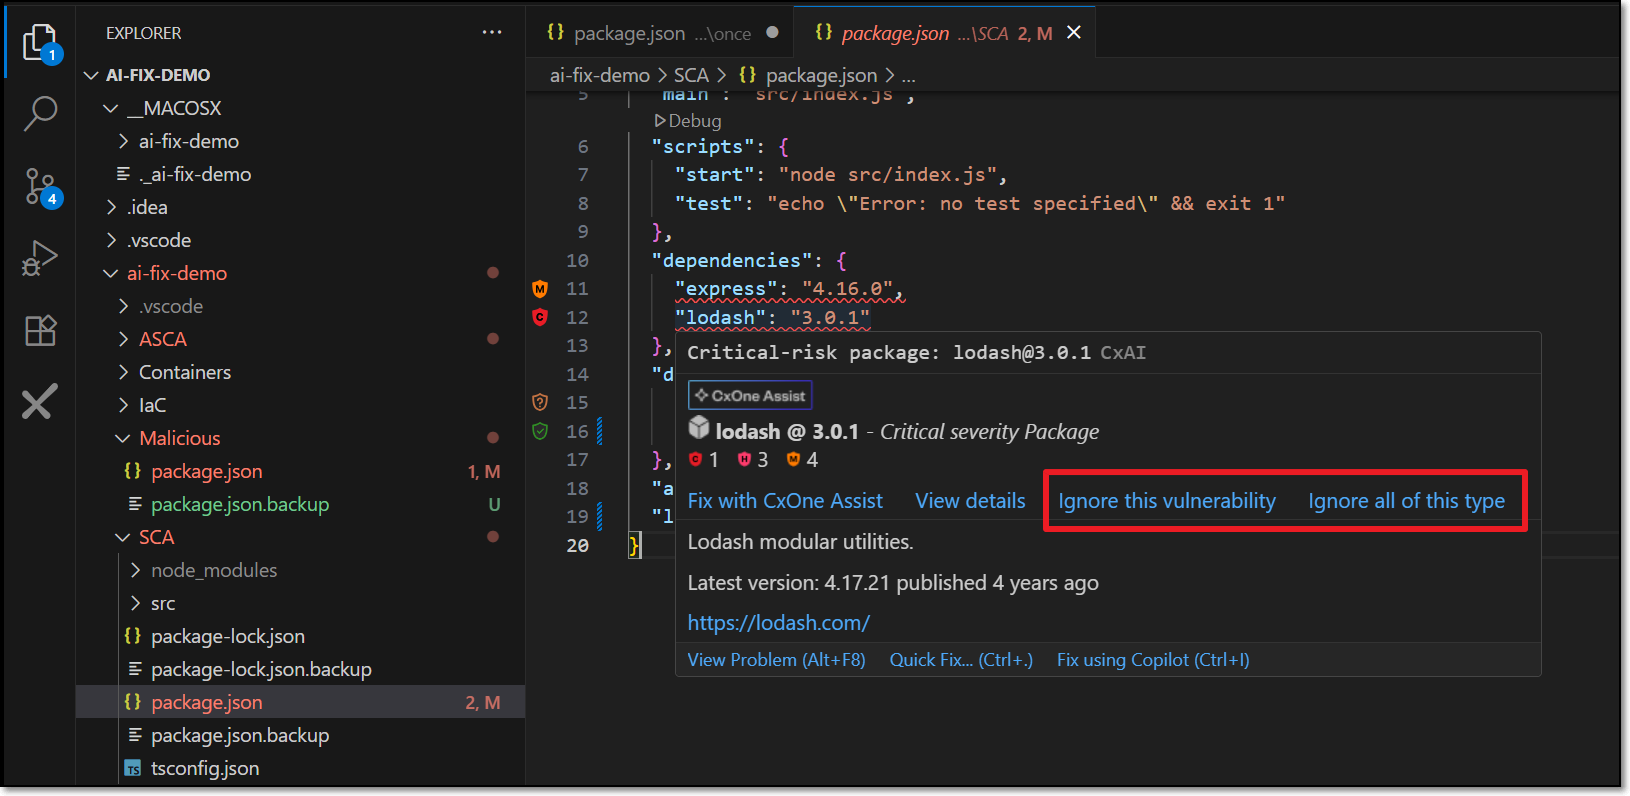Click Fix with CxOne Assist link

[x=785, y=501]
